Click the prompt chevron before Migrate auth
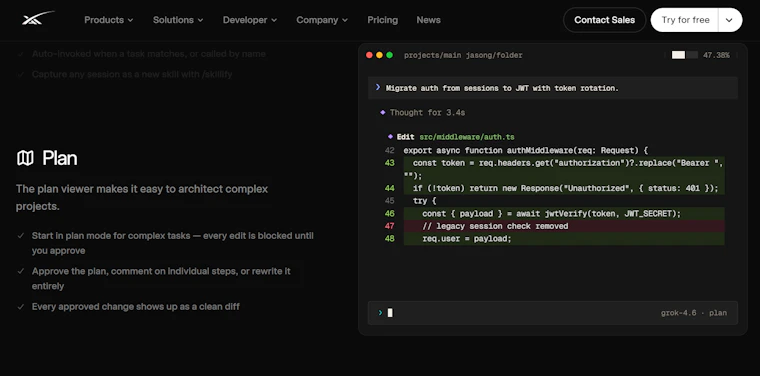Viewport: 760px width, 376px height. pos(378,88)
